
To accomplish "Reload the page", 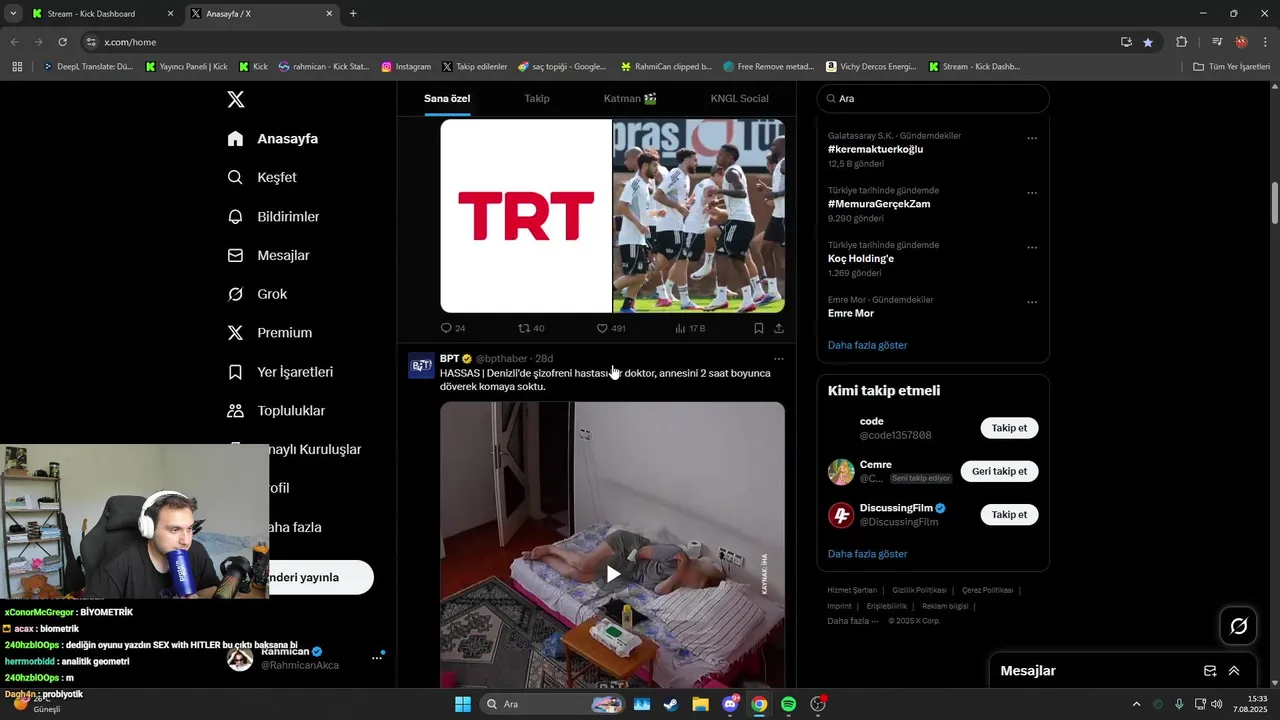I will 62,42.
